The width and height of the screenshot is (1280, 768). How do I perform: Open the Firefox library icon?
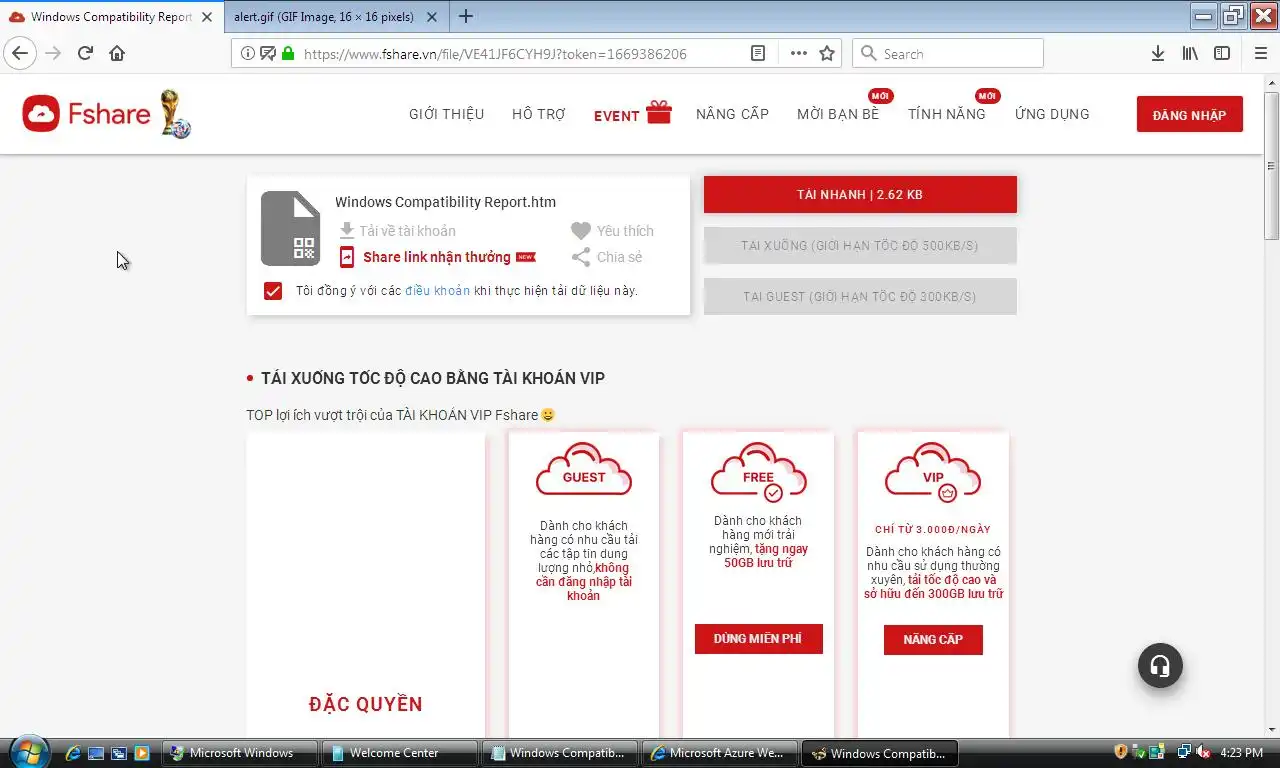tap(1190, 54)
